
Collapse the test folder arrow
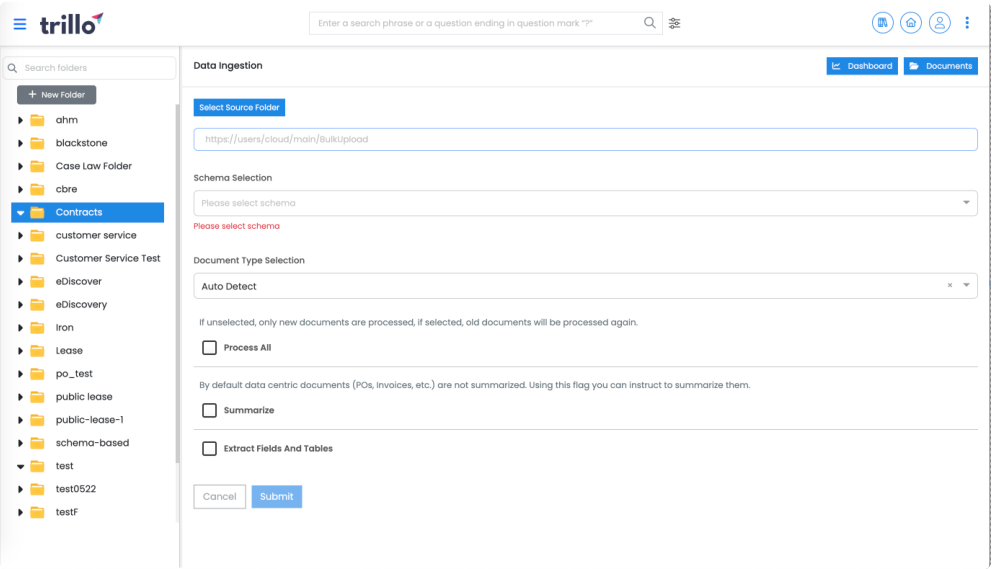point(20,466)
